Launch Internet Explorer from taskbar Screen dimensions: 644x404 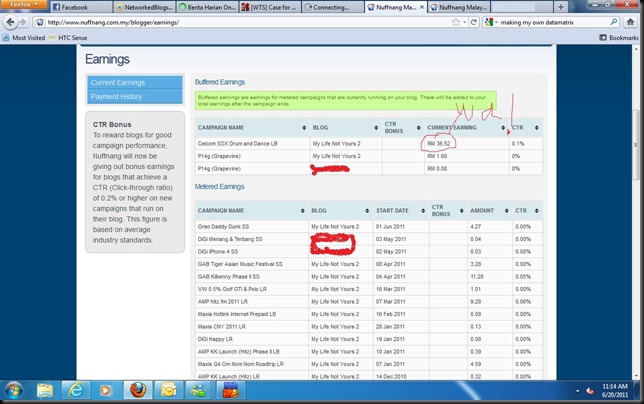click(76, 390)
